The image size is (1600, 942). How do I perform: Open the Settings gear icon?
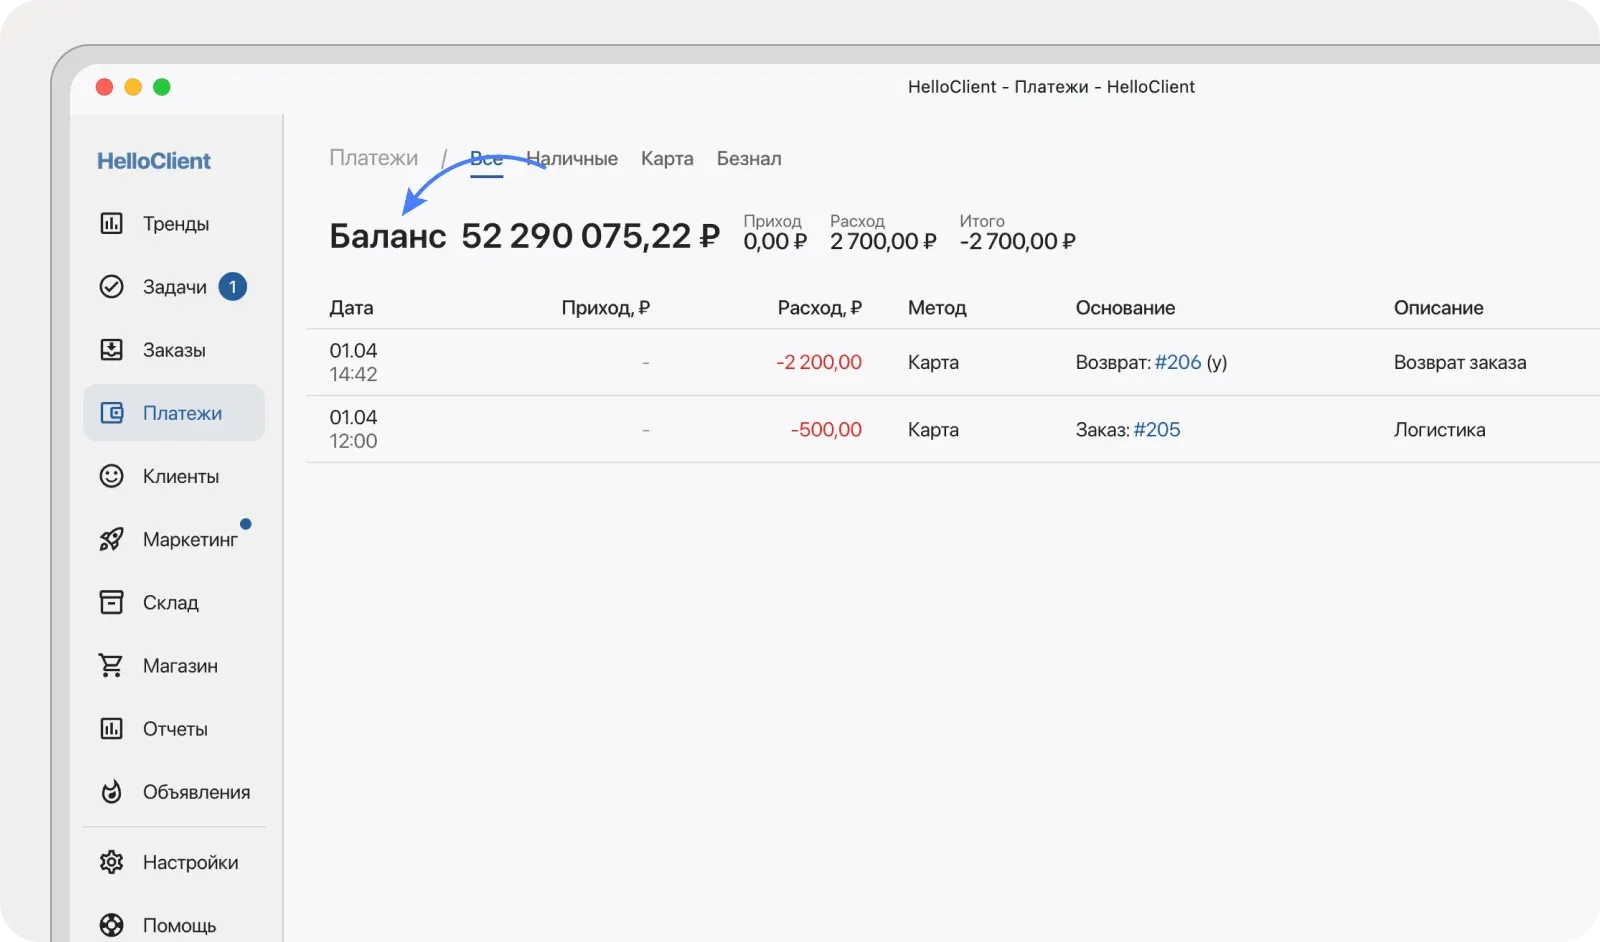[x=111, y=862]
